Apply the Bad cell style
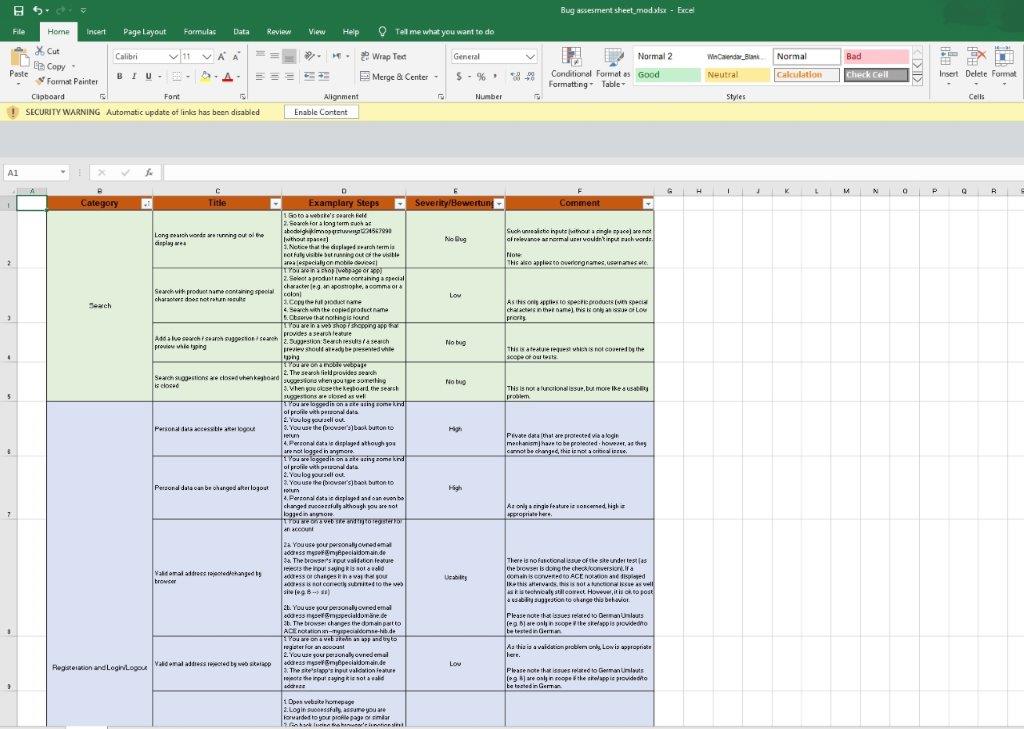The height and width of the screenshot is (729, 1024). tap(875, 57)
